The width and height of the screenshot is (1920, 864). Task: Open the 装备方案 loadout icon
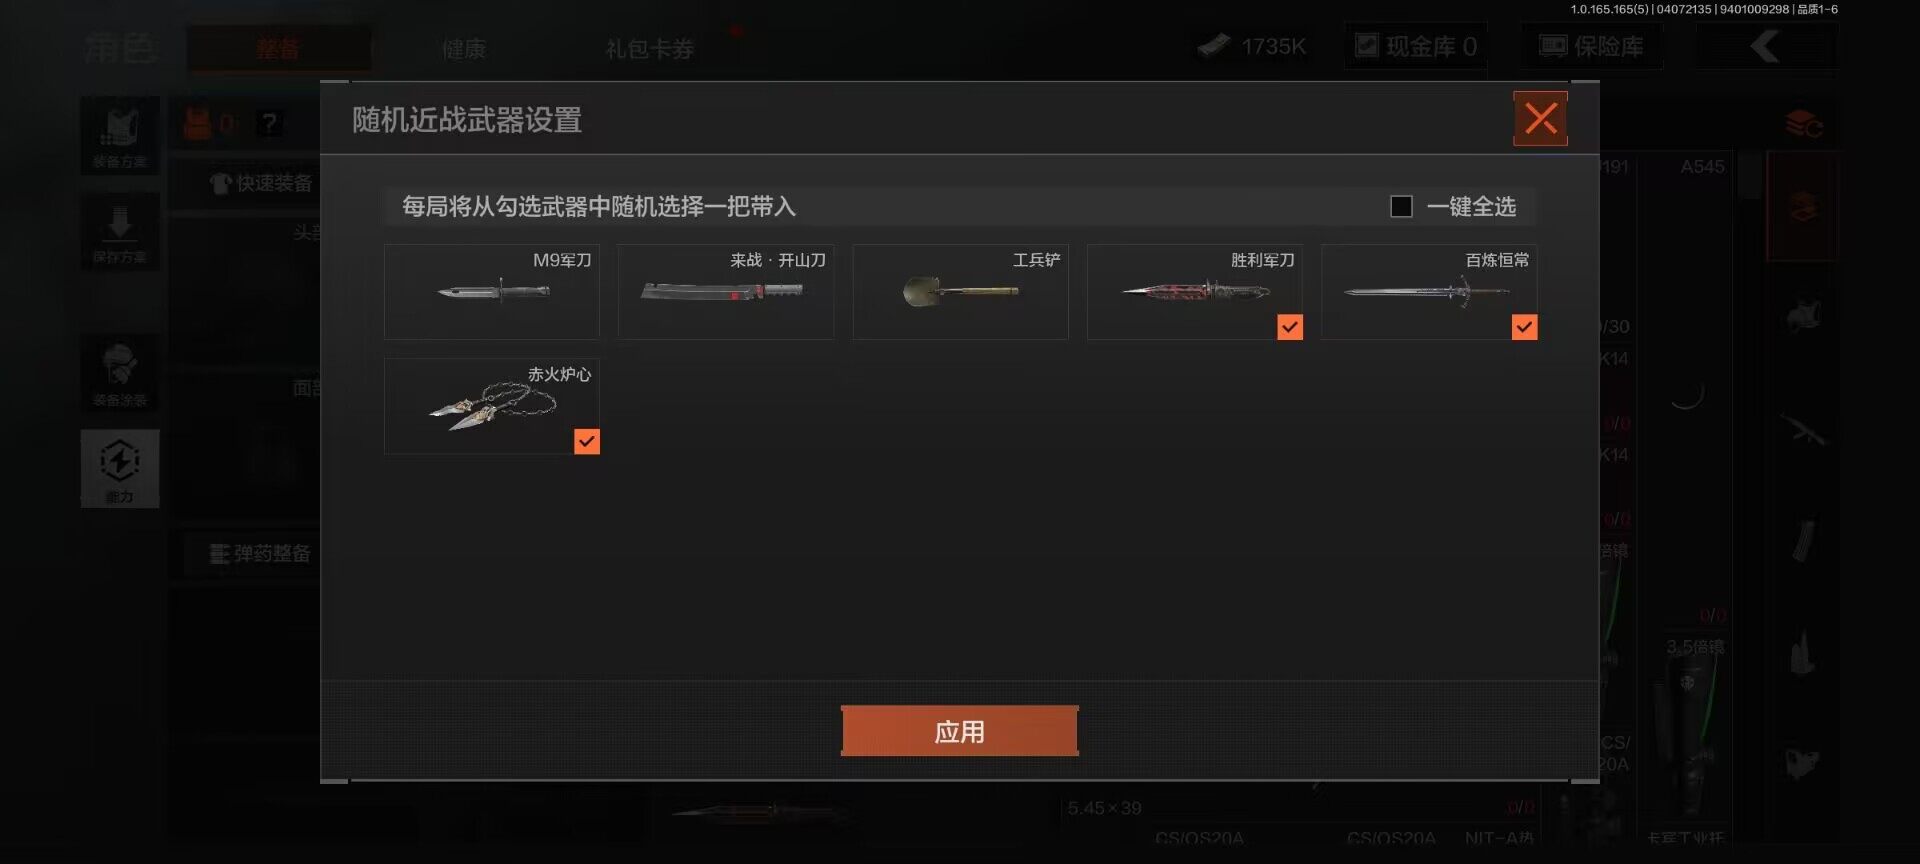coord(120,136)
